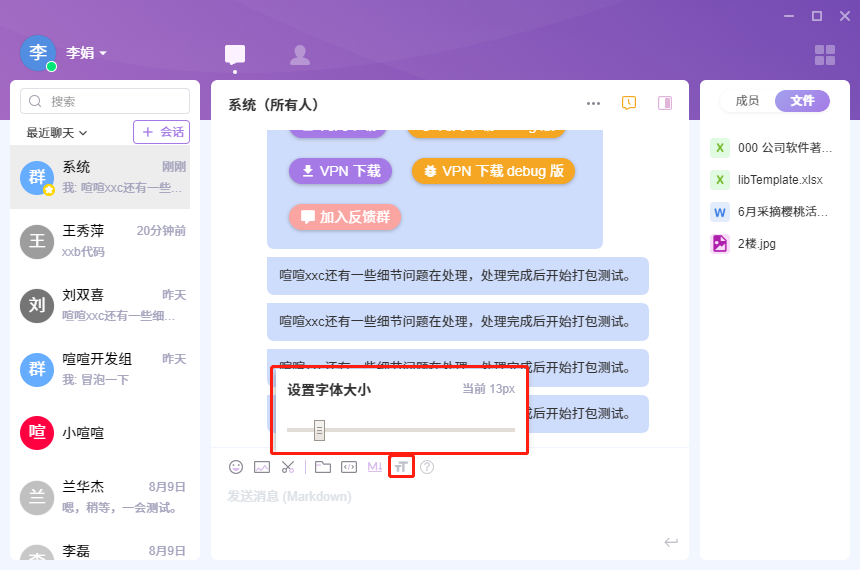Expand the 最近聊天 filter dropdown

[57, 132]
